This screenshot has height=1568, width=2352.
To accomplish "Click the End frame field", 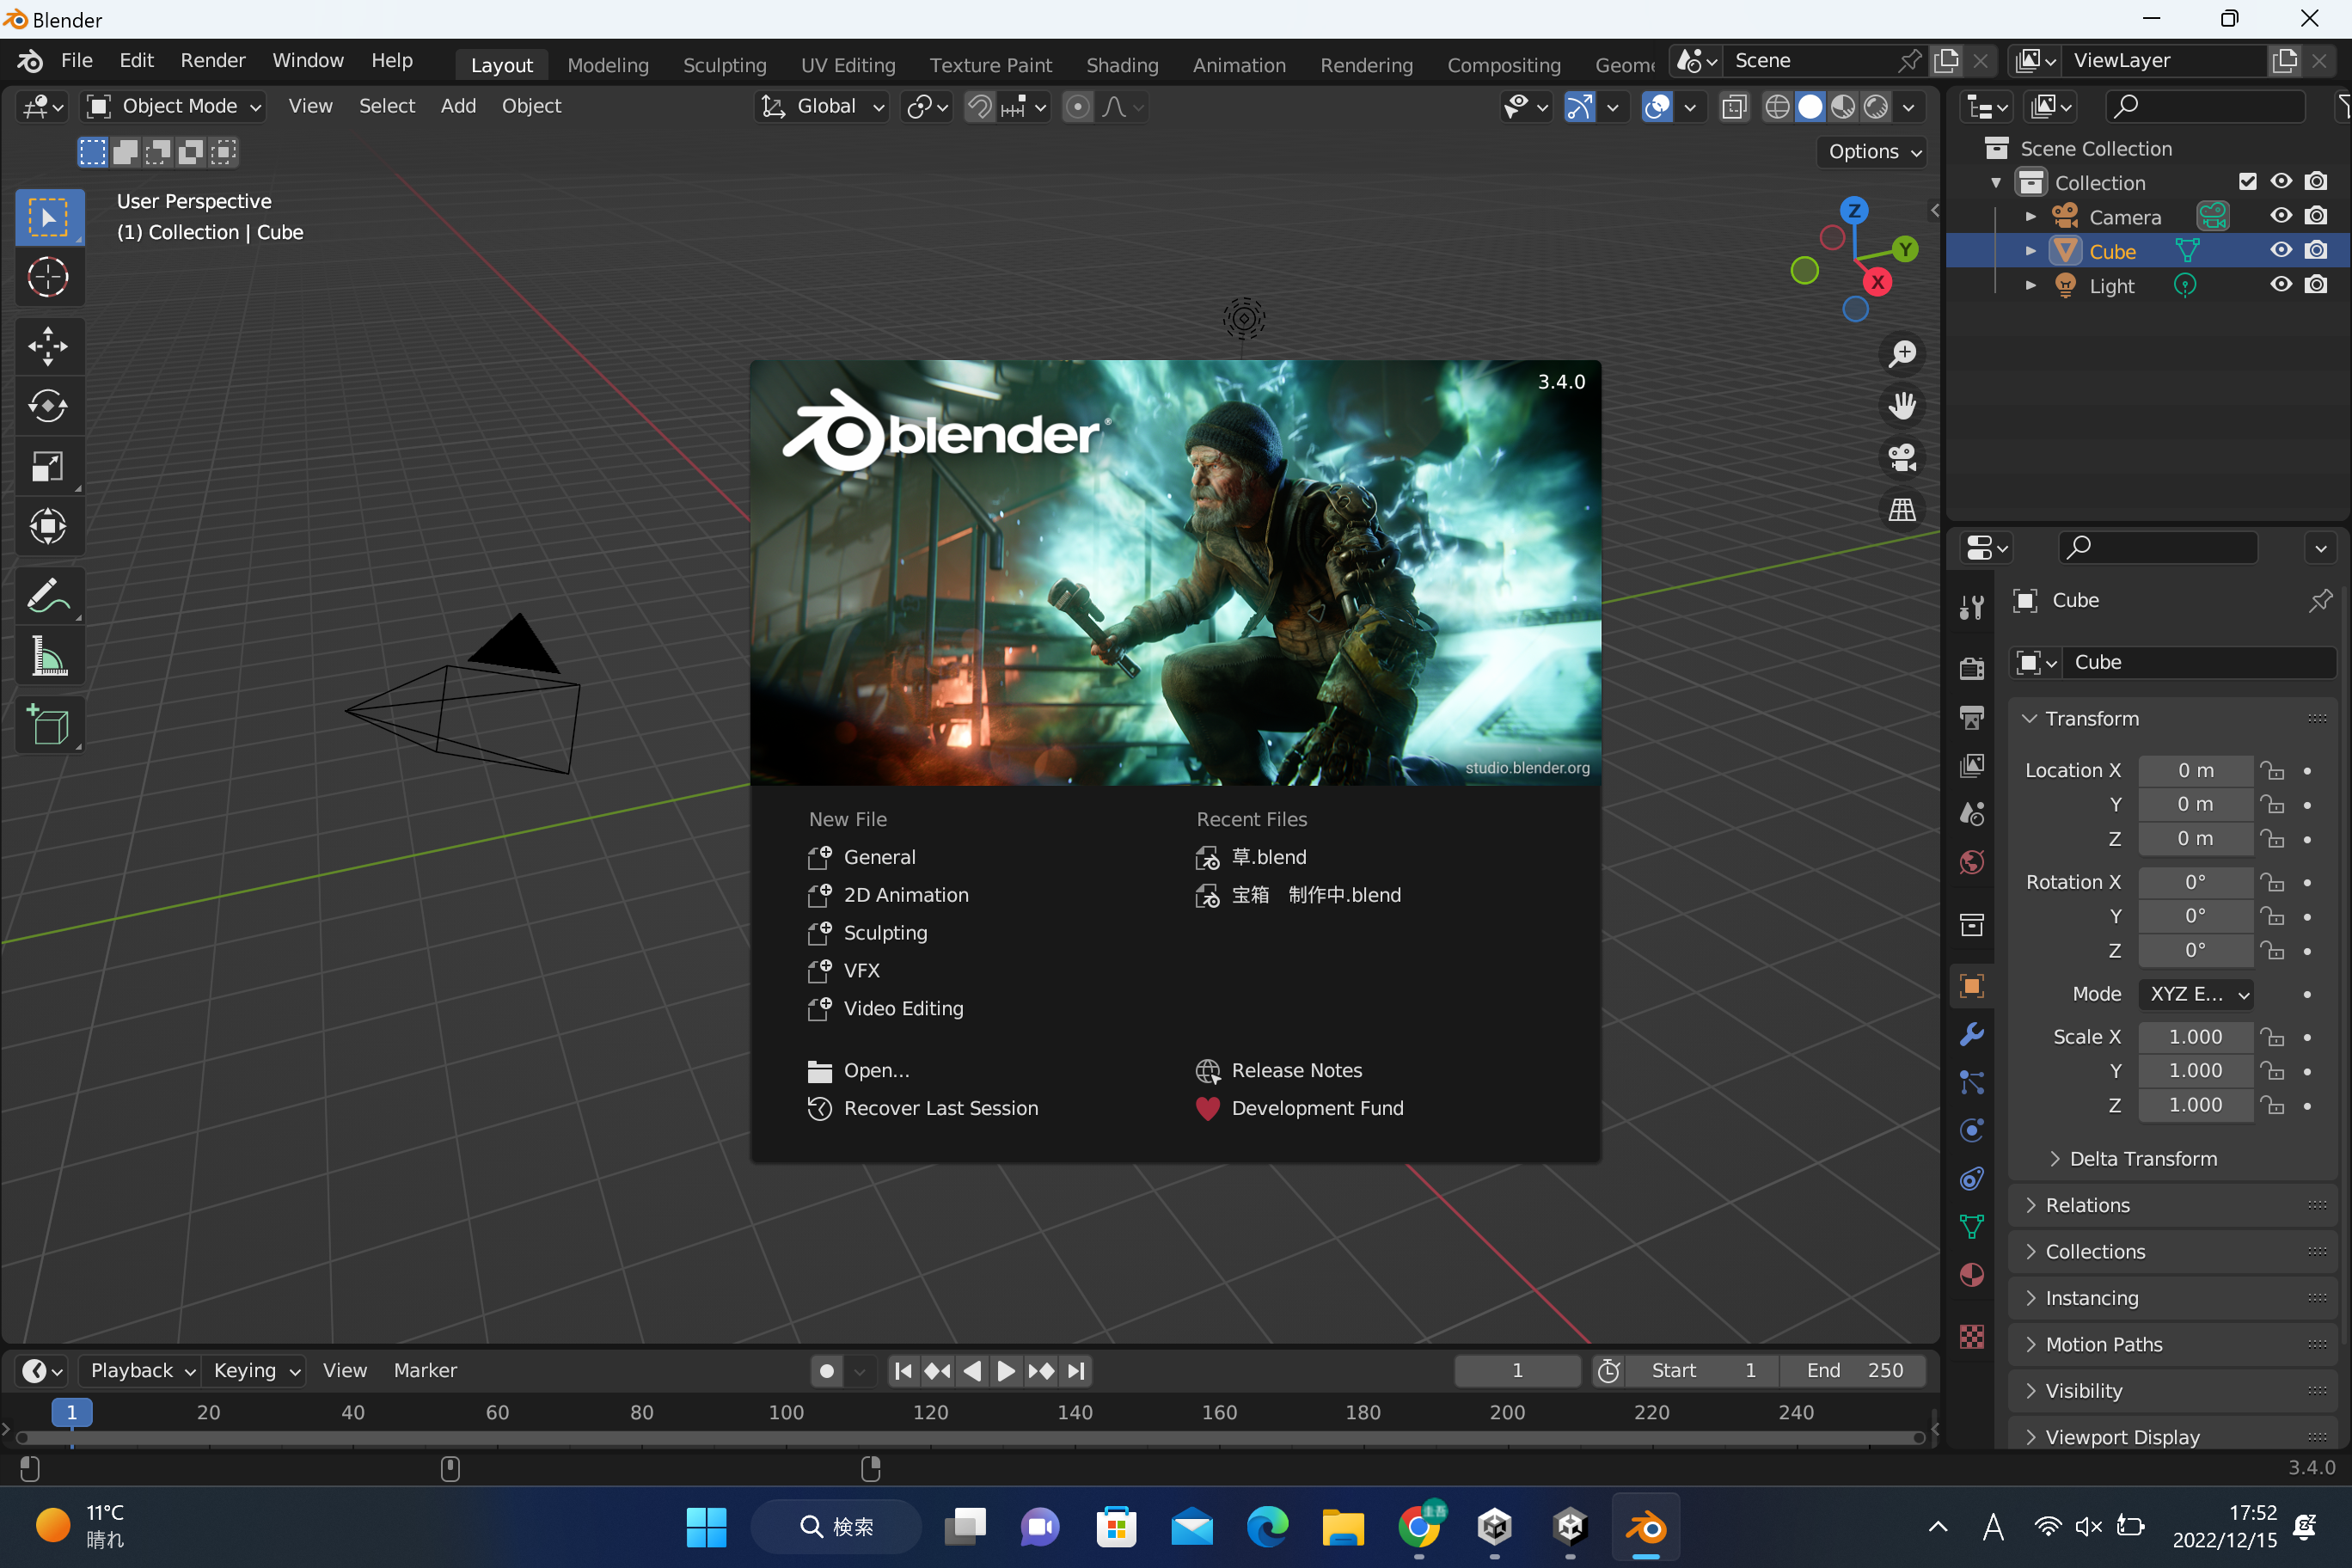I will (x=1853, y=1370).
